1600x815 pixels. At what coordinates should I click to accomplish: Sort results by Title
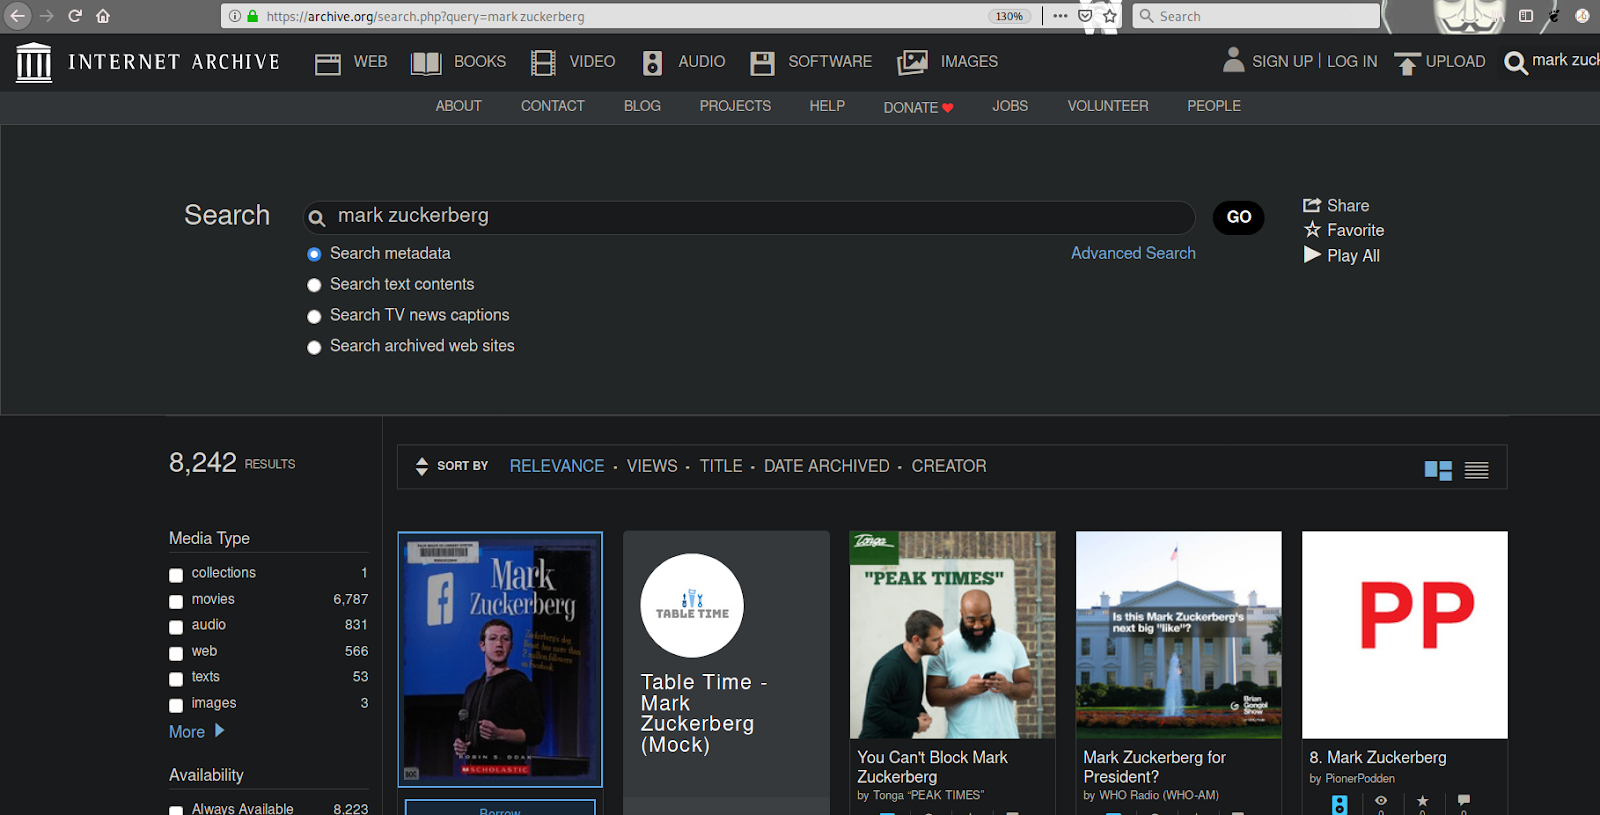click(721, 466)
